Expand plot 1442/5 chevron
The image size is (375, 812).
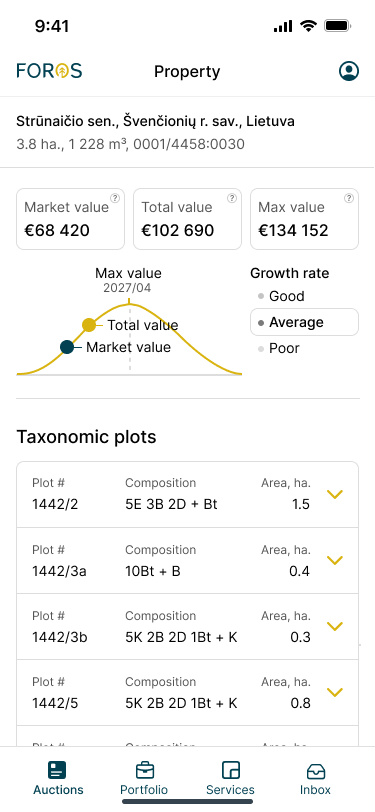pos(336,692)
